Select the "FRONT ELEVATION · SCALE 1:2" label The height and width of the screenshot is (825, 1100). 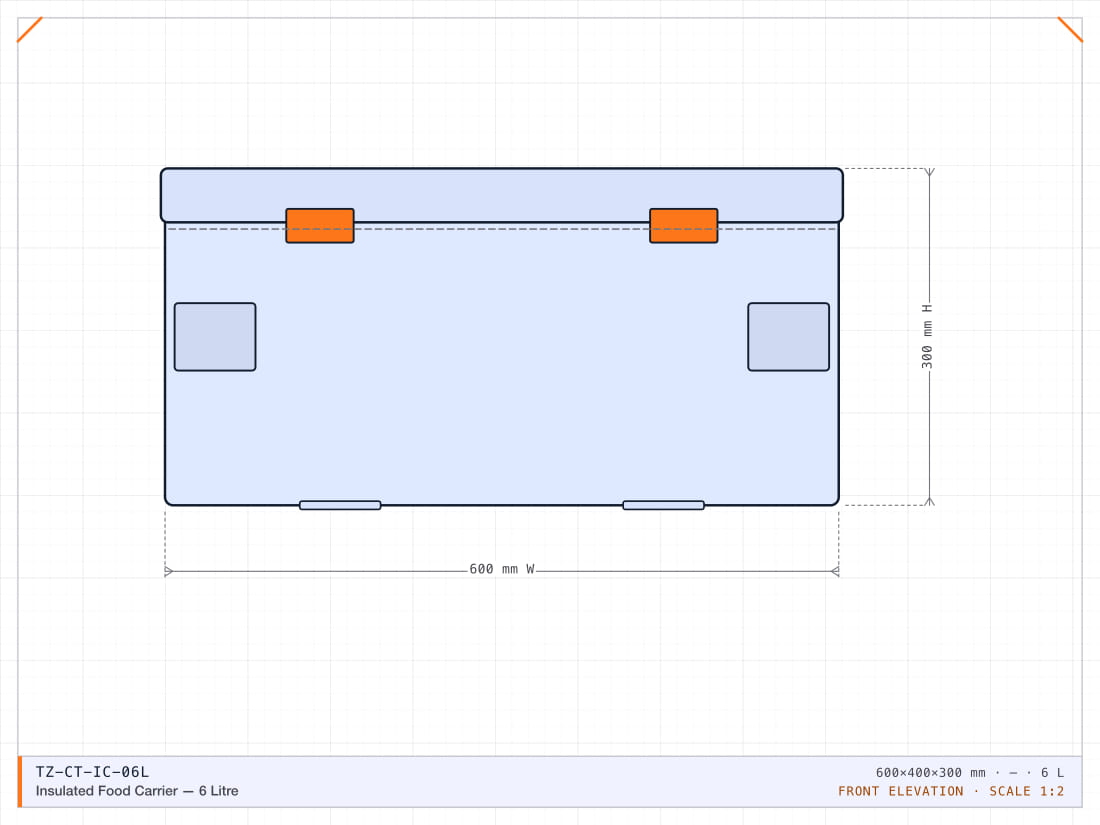pyautogui.click(x=951, y=791)
